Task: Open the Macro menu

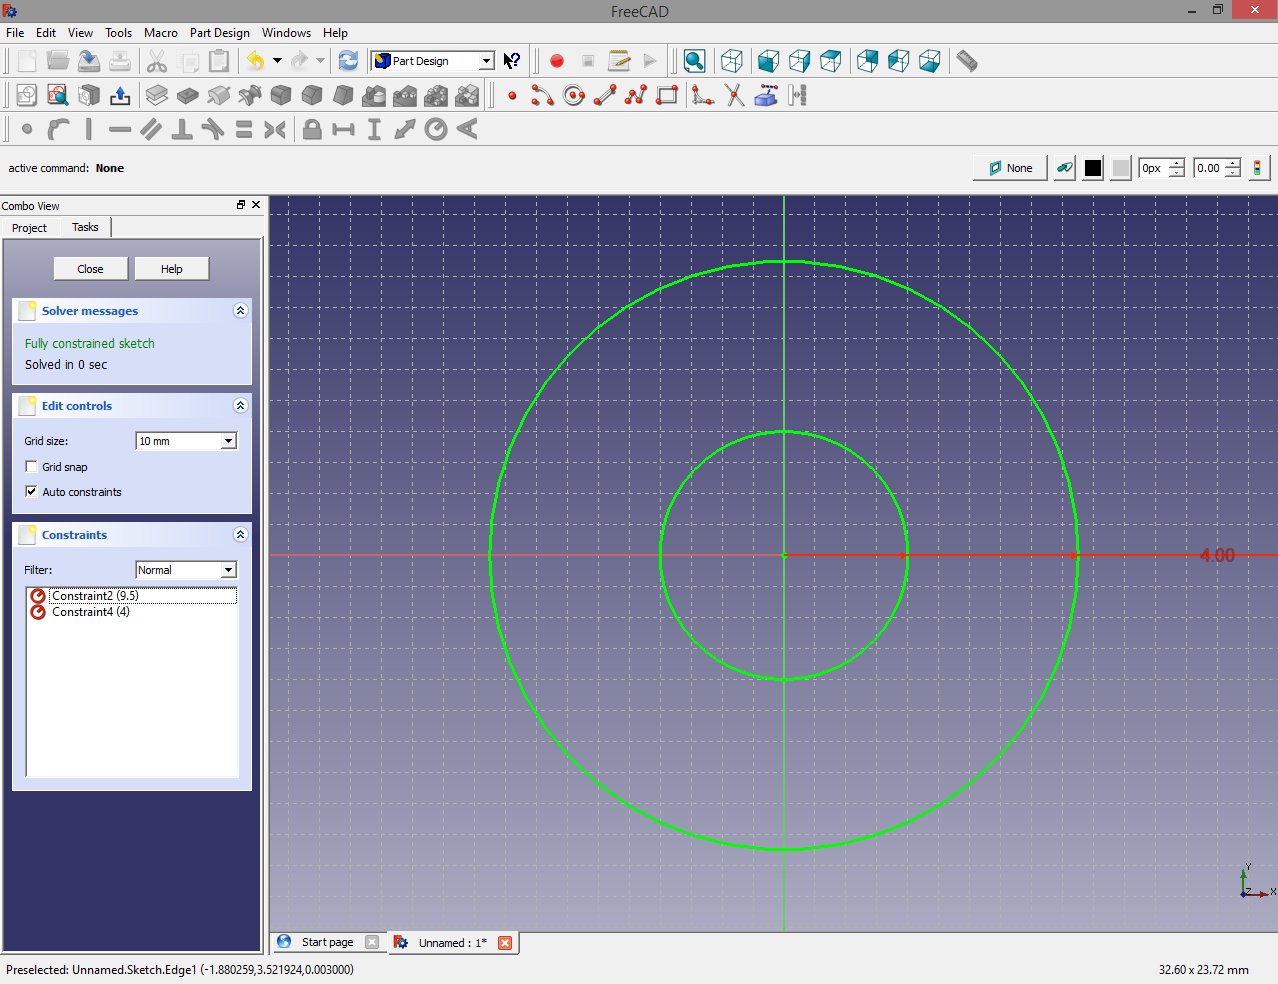Action: point(160,33)
